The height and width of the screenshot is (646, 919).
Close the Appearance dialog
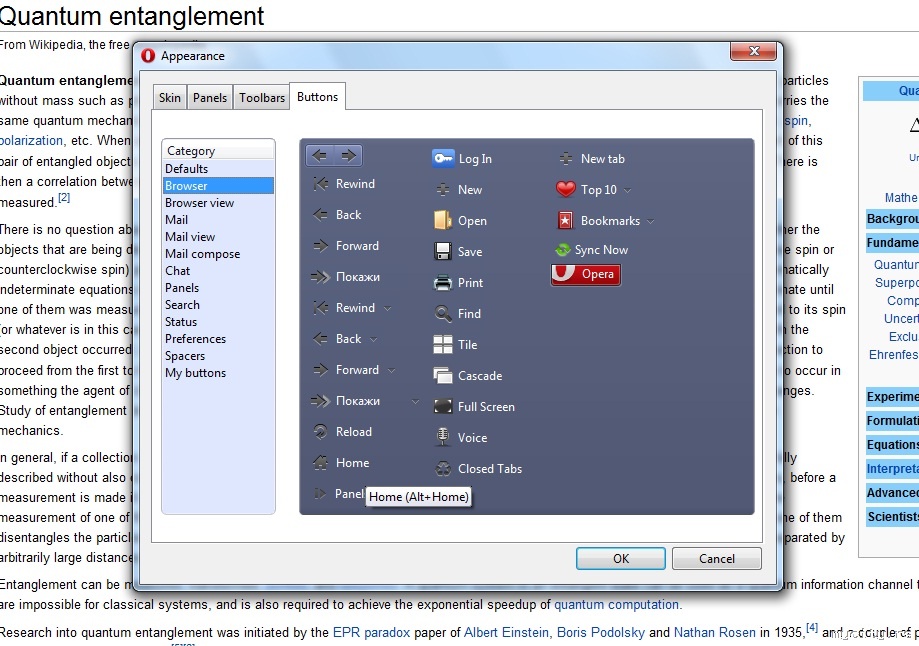click(x=754, y=52)
